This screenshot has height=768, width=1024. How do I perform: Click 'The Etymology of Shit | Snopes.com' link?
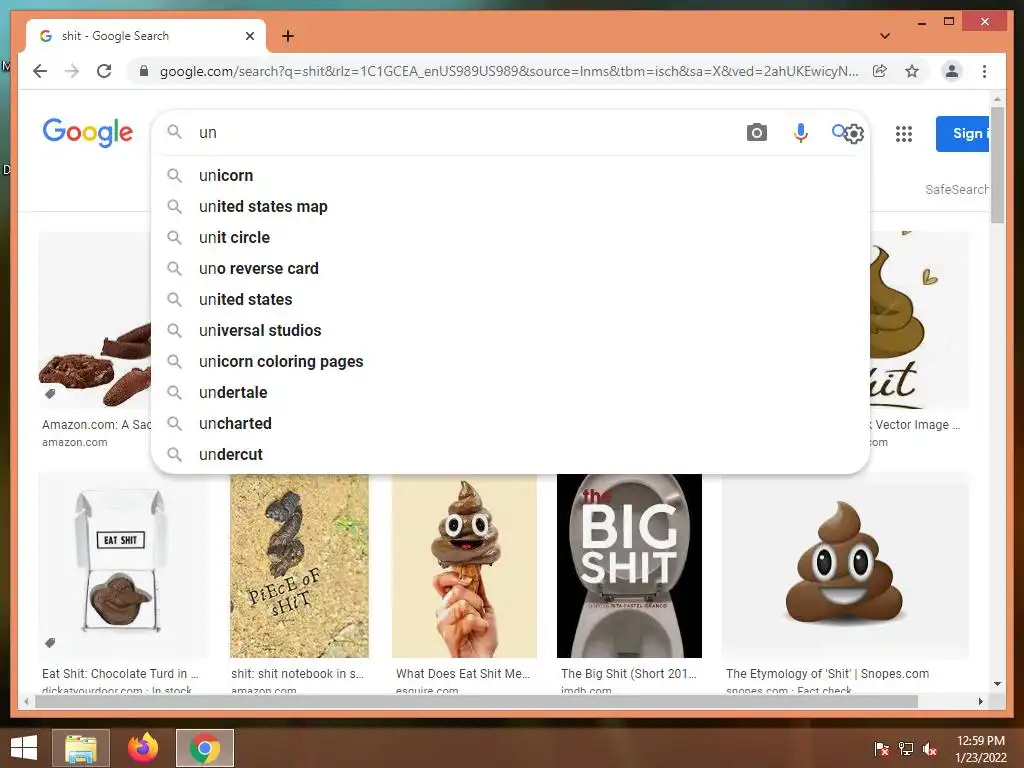[x=827, y=674]
